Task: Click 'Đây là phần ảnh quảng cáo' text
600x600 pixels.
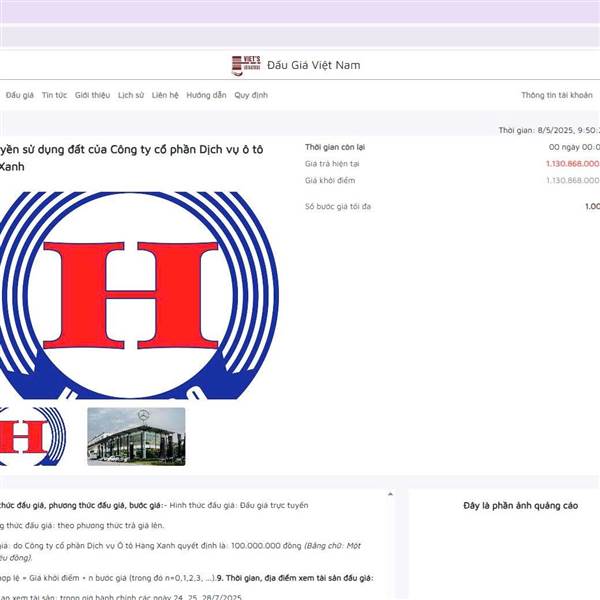Action: (520, 506)
